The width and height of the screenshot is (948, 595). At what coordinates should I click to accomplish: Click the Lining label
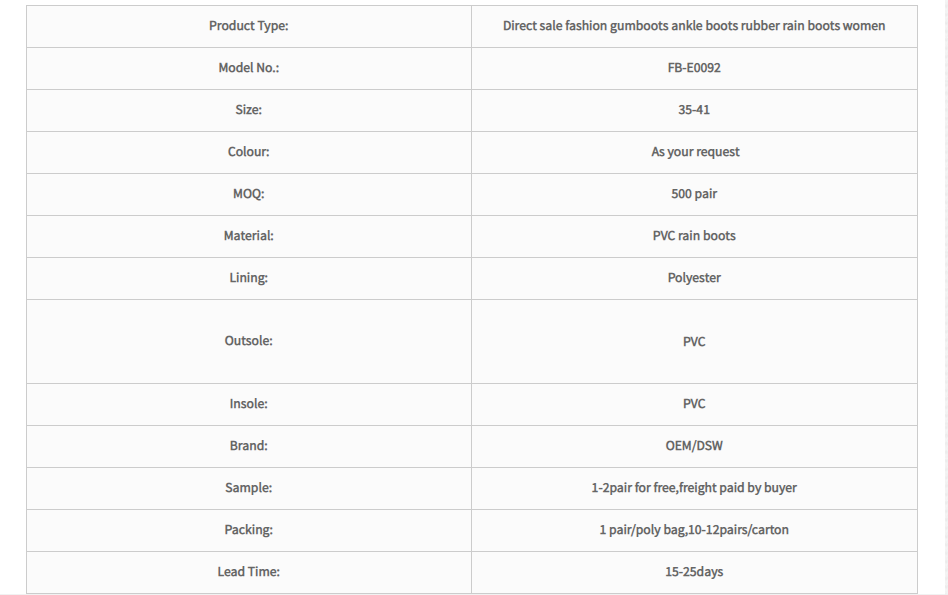point(248,278)
